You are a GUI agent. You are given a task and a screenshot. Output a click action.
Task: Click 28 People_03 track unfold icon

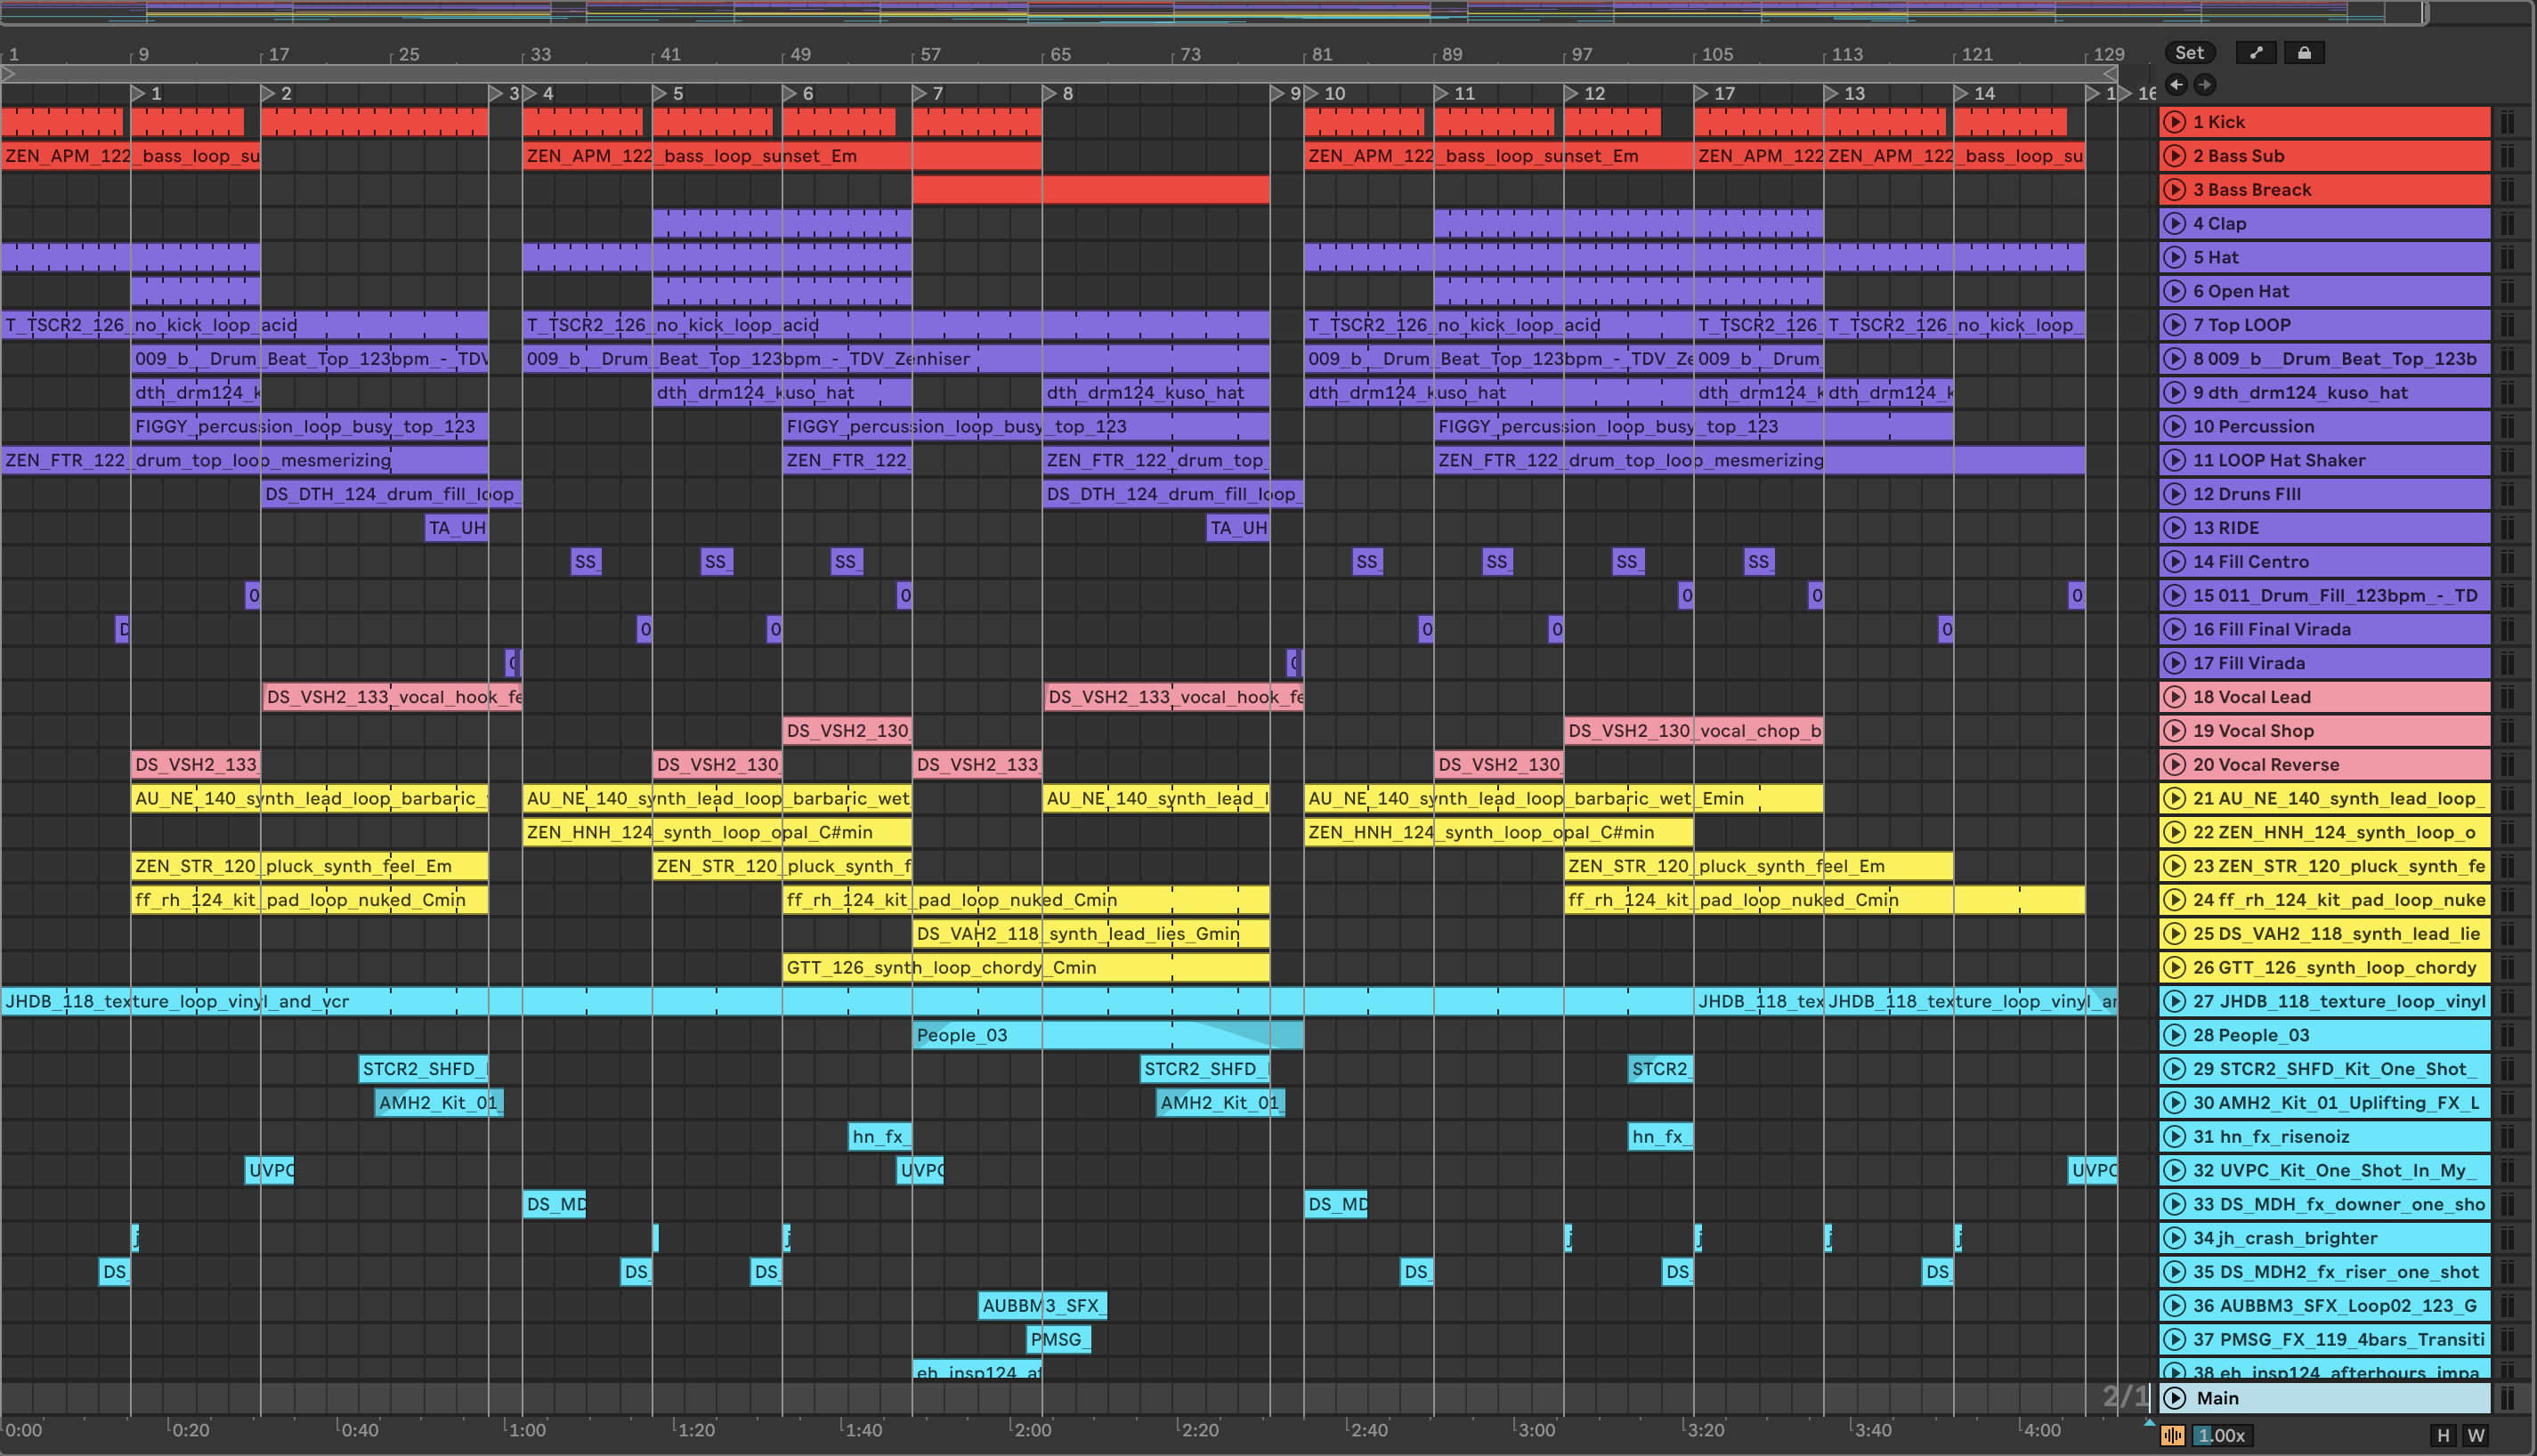pyautogui.click(x=2174, y=1035)
